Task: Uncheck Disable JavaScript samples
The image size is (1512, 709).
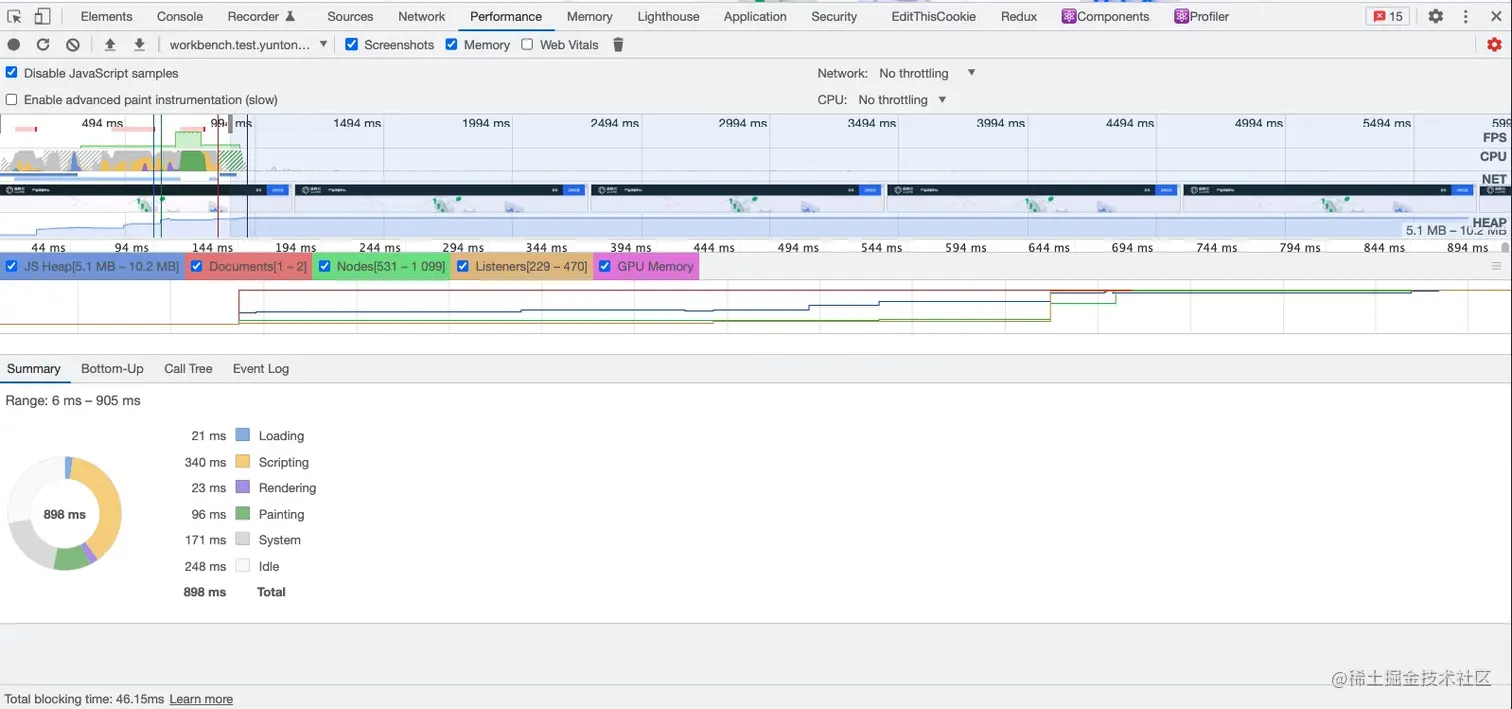Action: tap(12, 73)
